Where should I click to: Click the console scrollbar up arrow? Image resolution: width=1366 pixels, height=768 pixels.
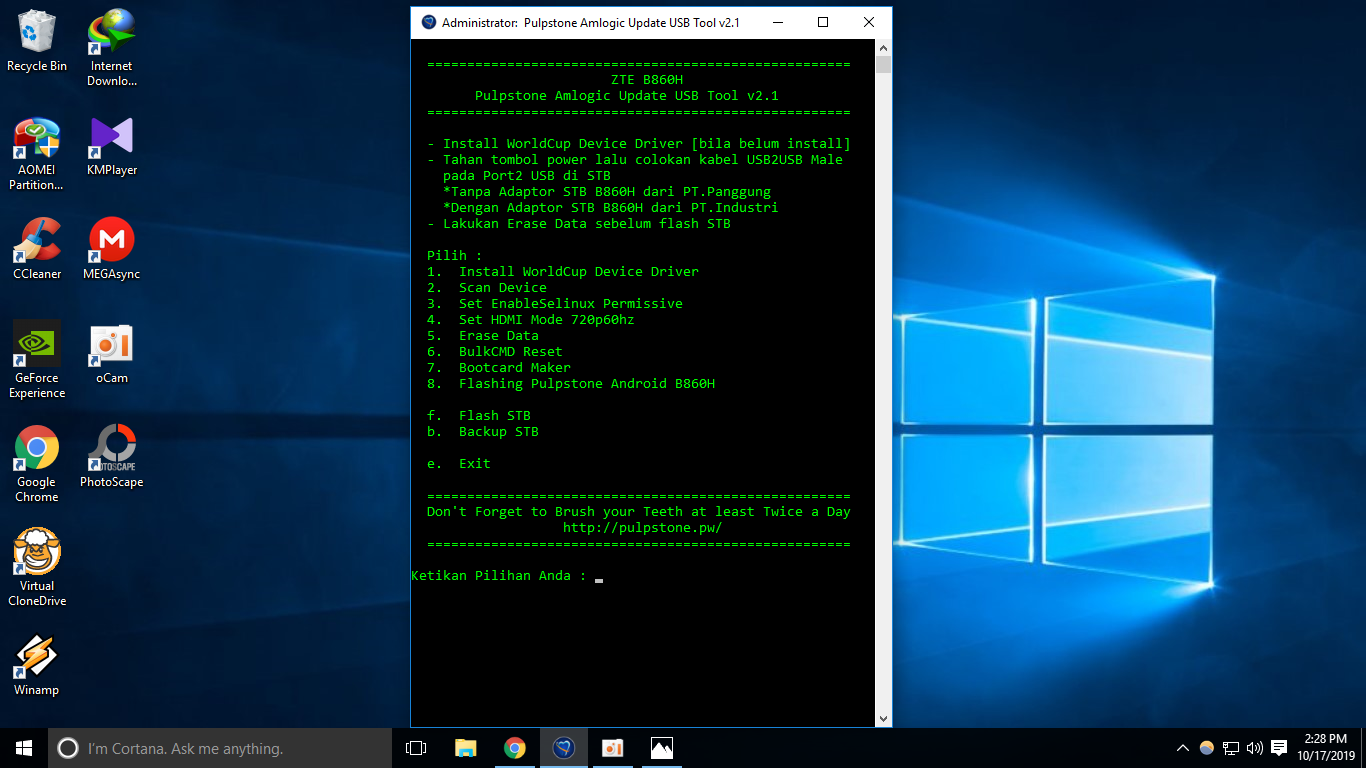coord(883,47)
